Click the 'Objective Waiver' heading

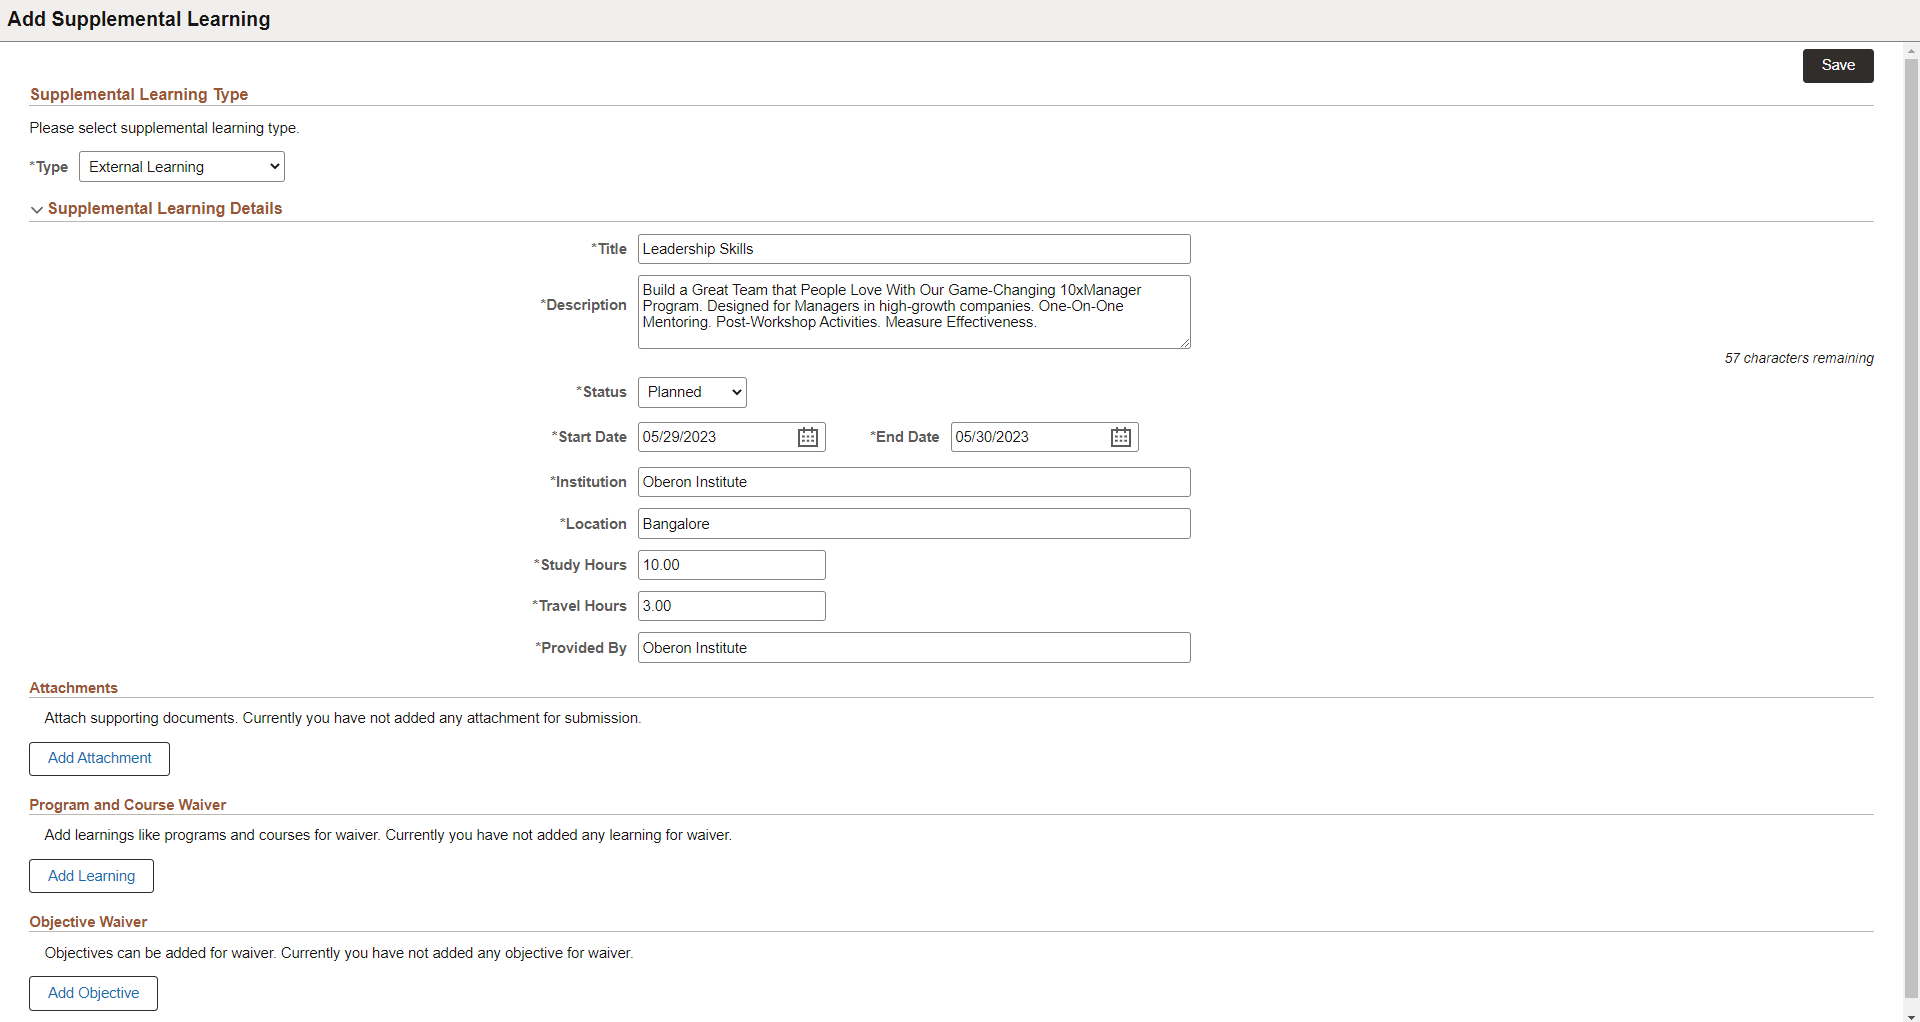pyautogui.click(x=88, y=922)
